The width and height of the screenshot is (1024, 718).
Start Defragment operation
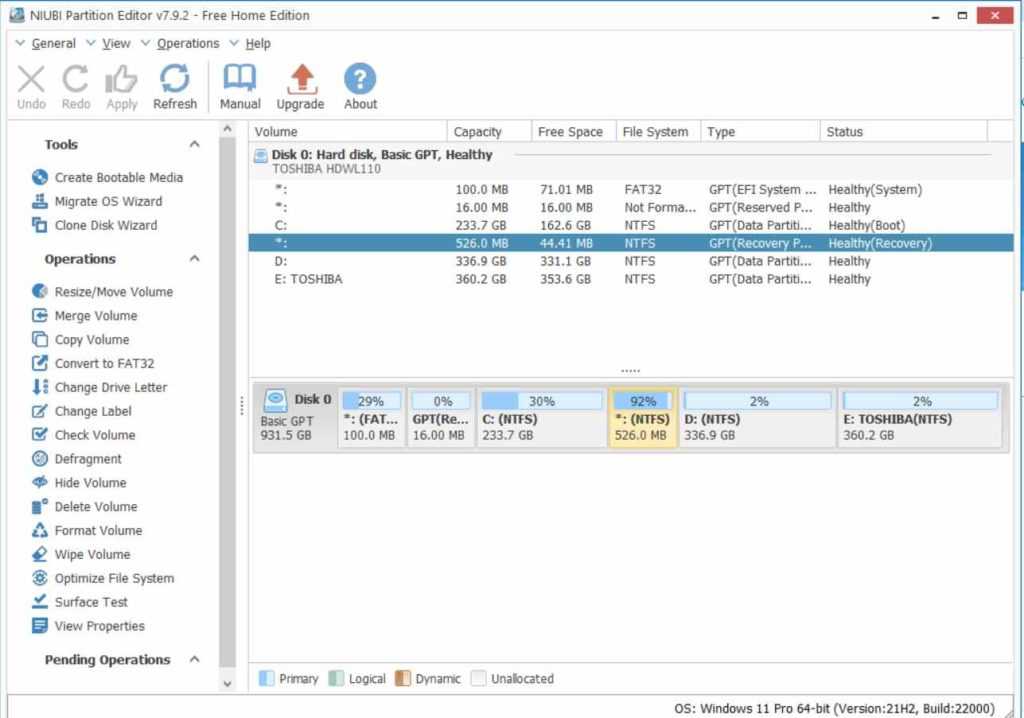click(76, 459)
